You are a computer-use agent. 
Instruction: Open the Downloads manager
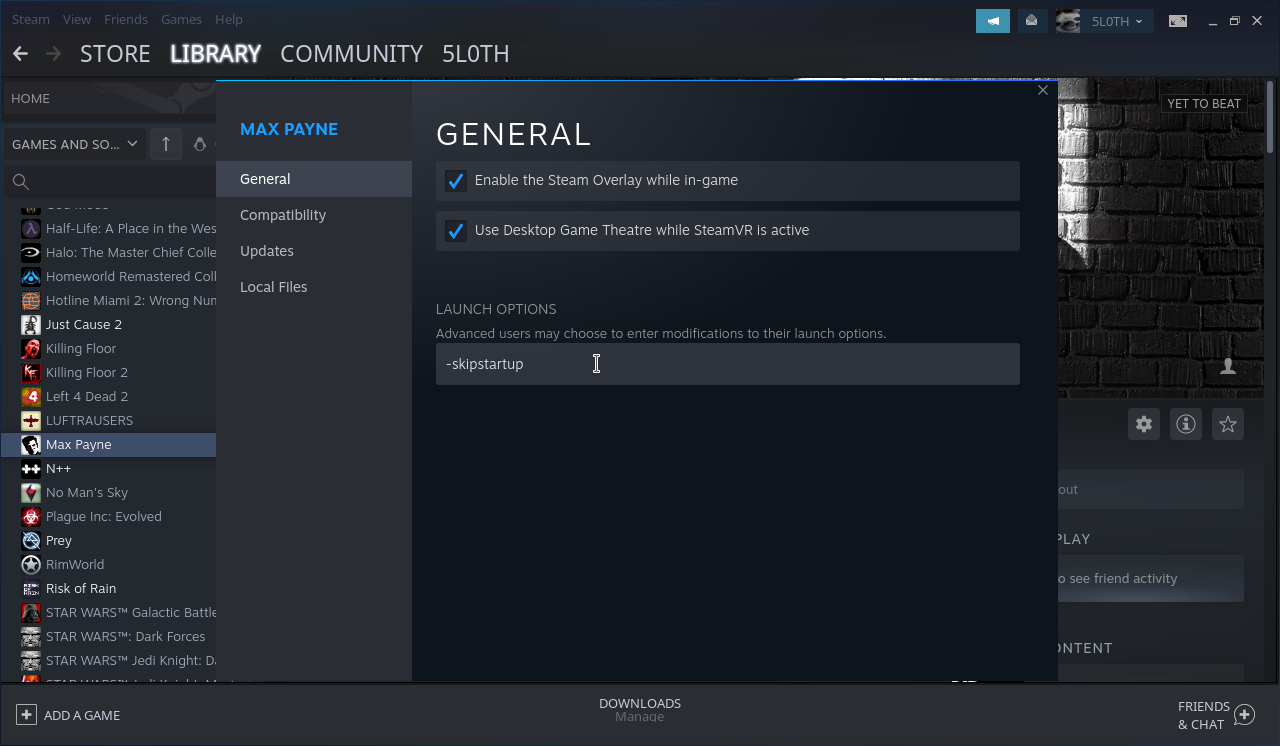[640, 709]
